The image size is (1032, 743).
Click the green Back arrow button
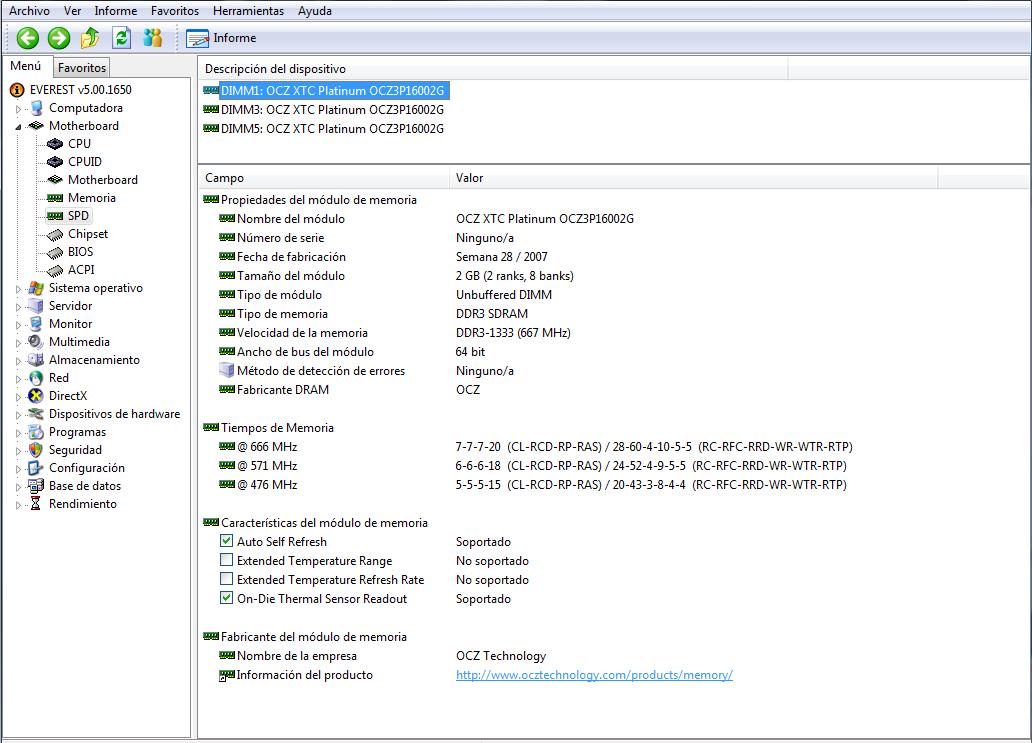click(28, 38)
